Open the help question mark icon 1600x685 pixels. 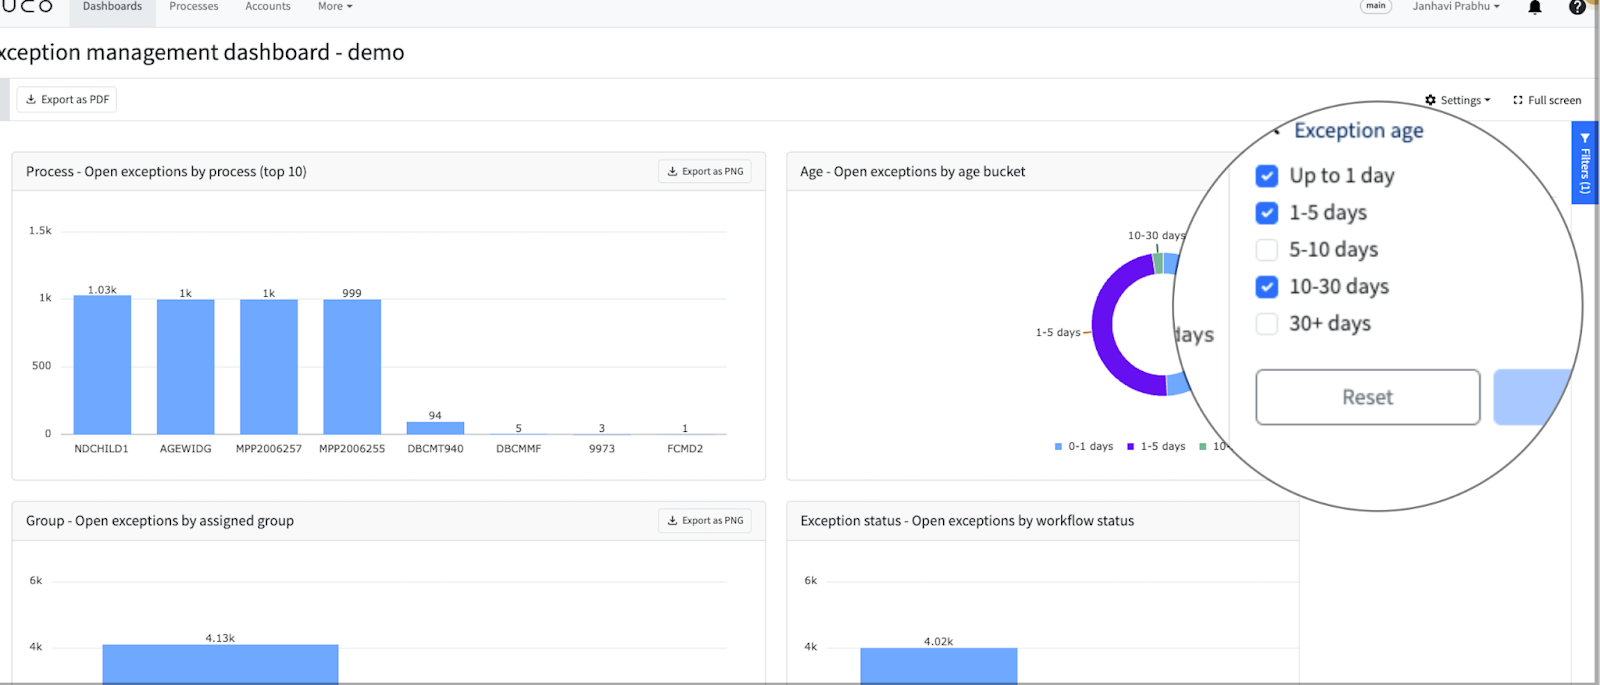1577,7
